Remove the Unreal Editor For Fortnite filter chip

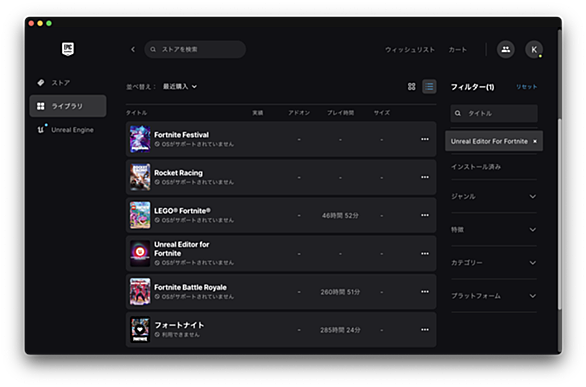click(535, 141)
